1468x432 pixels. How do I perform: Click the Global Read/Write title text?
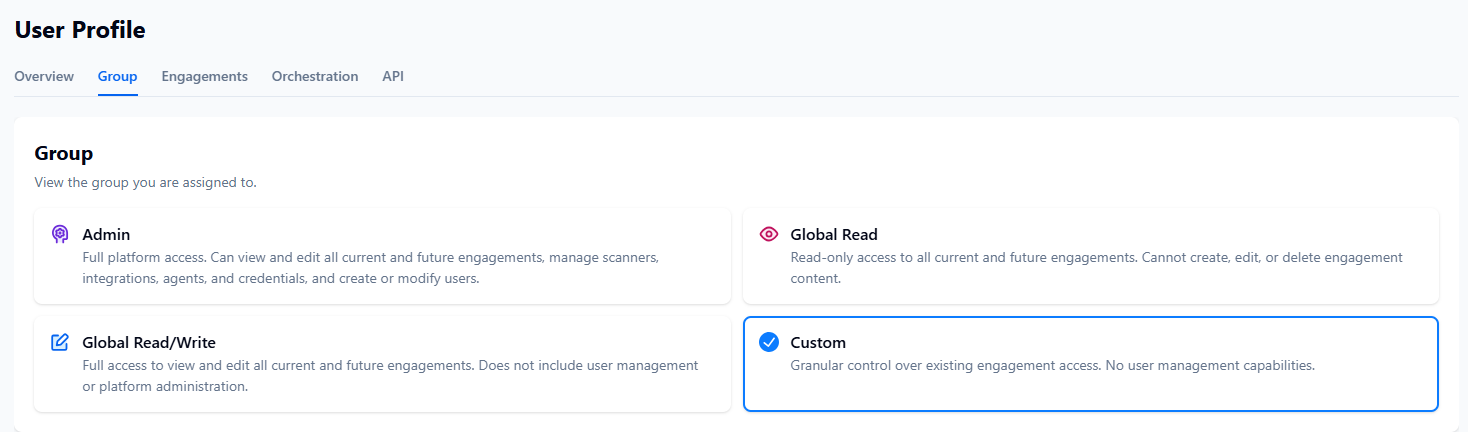tap(149, 342)
